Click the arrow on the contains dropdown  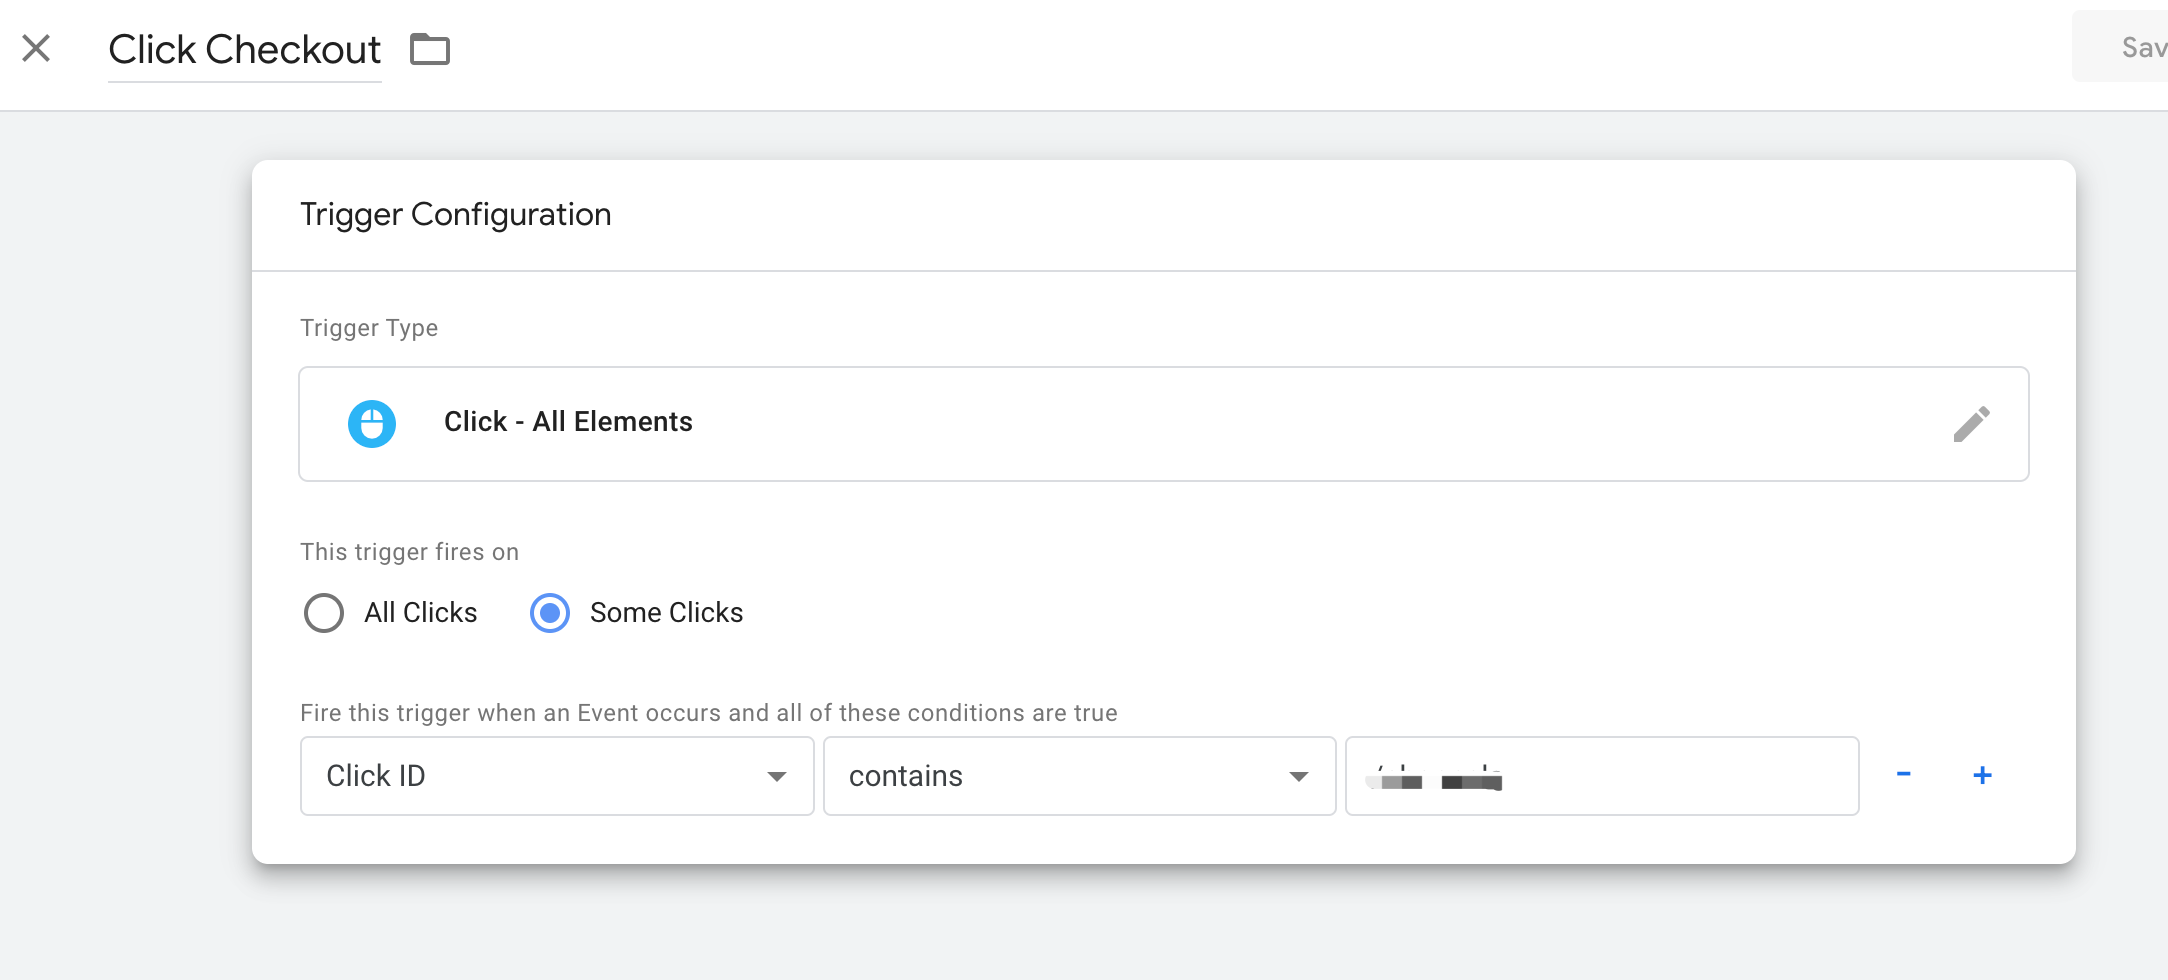point(1299,777)
